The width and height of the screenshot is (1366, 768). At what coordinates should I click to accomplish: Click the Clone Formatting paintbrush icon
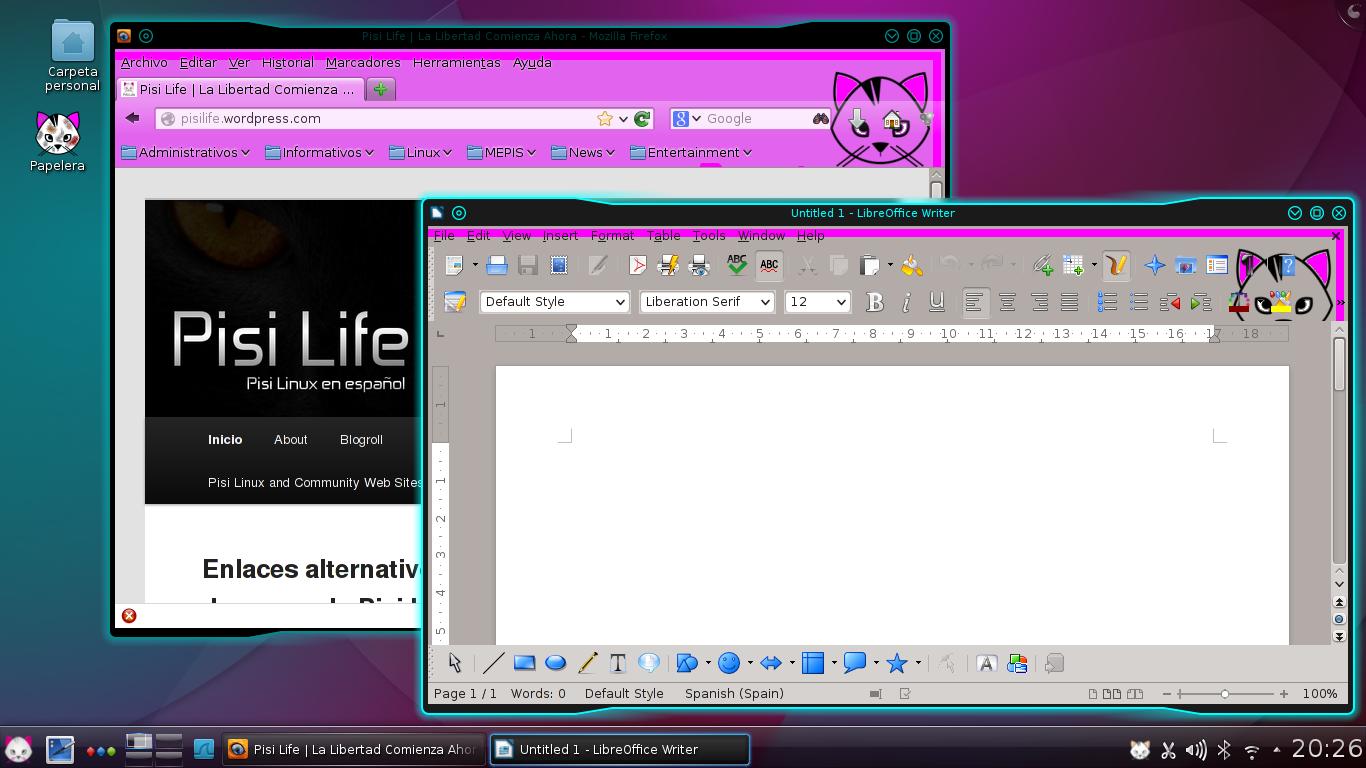911,265
